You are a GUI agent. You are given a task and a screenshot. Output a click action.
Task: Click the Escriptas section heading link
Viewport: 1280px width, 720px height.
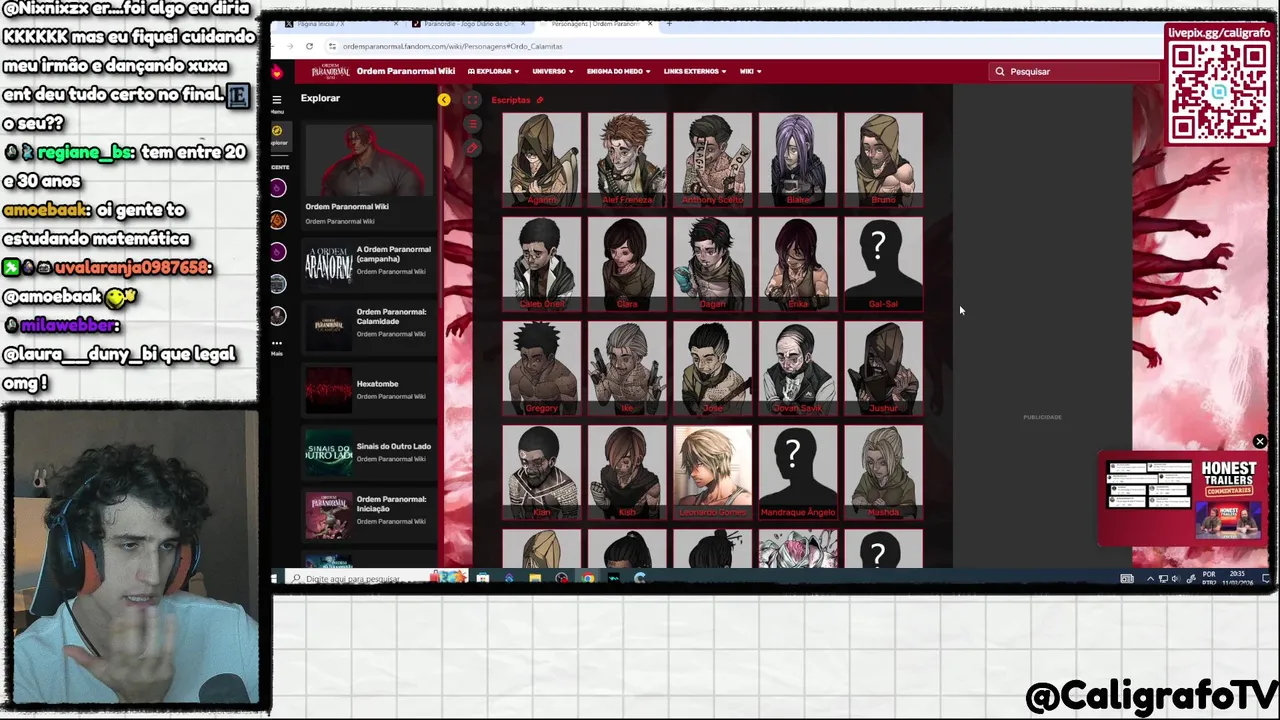click(x=510, y=100)
